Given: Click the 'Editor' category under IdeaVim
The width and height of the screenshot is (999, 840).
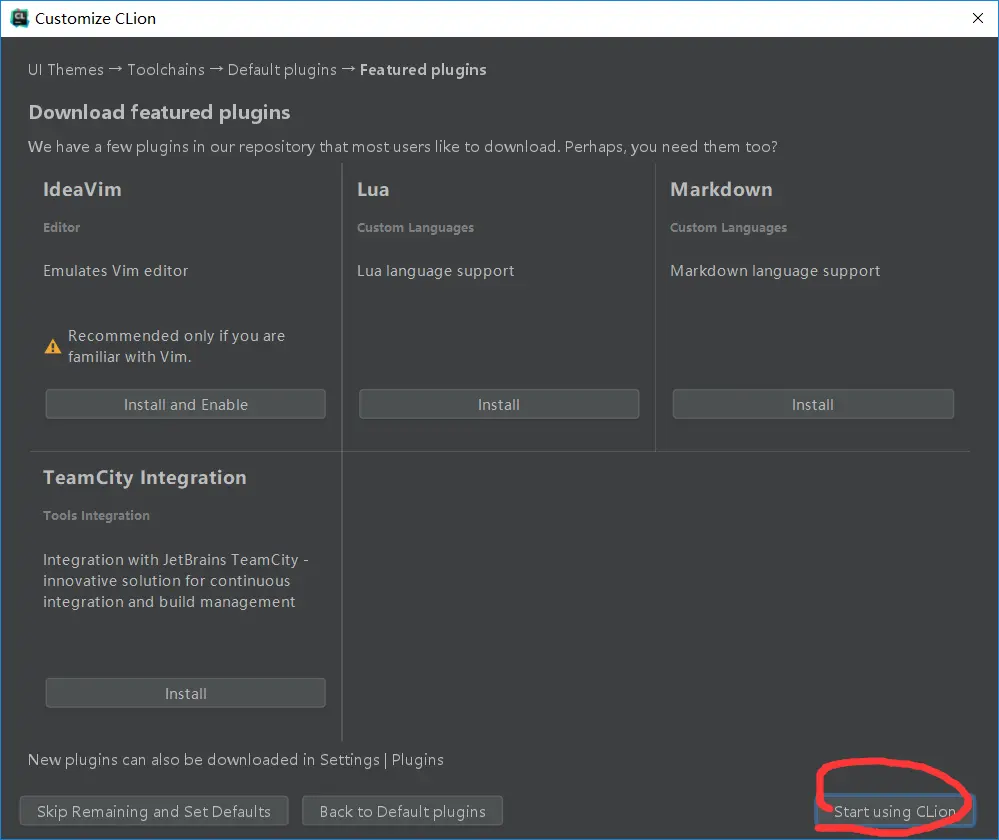Looking at the screenshot, I should 62,228.
